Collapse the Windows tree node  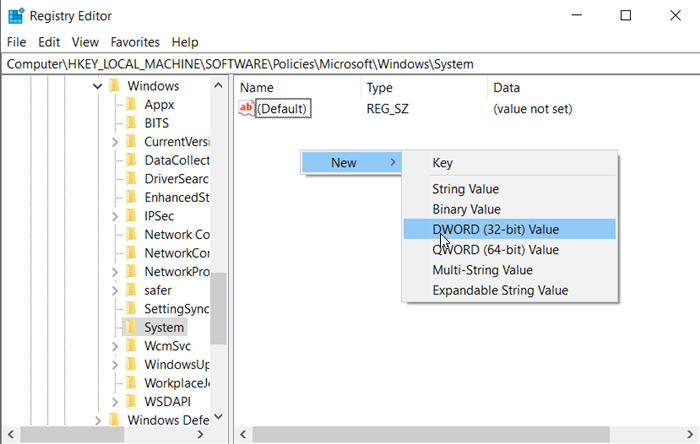point(98,86)
